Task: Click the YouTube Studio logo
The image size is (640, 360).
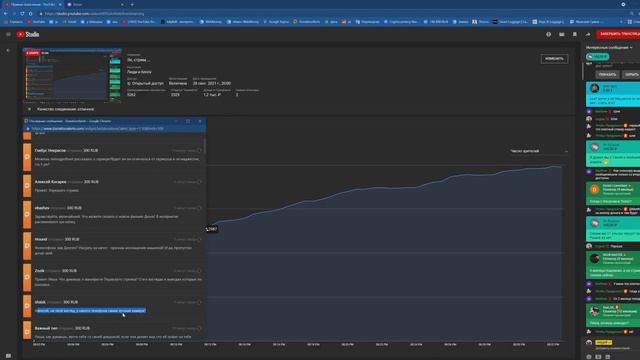Action: [x=28, y=34]
